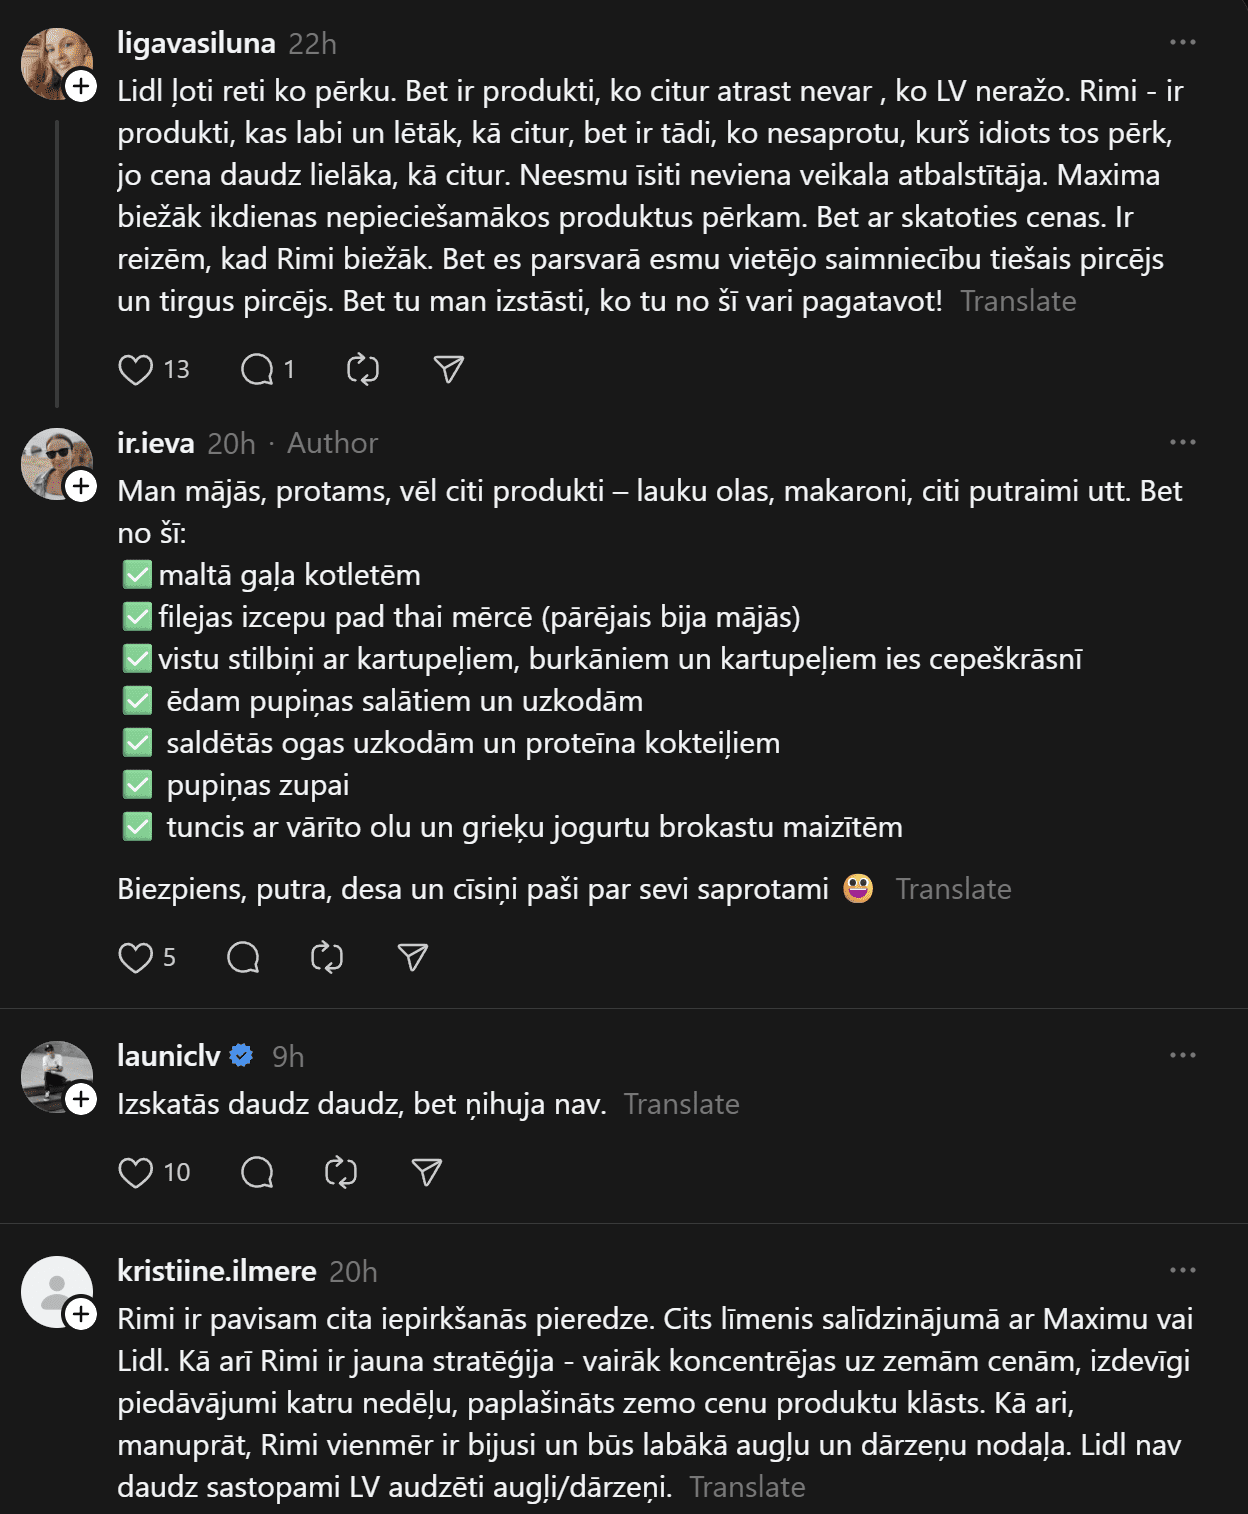Translate launiclv's comment

681,1104
